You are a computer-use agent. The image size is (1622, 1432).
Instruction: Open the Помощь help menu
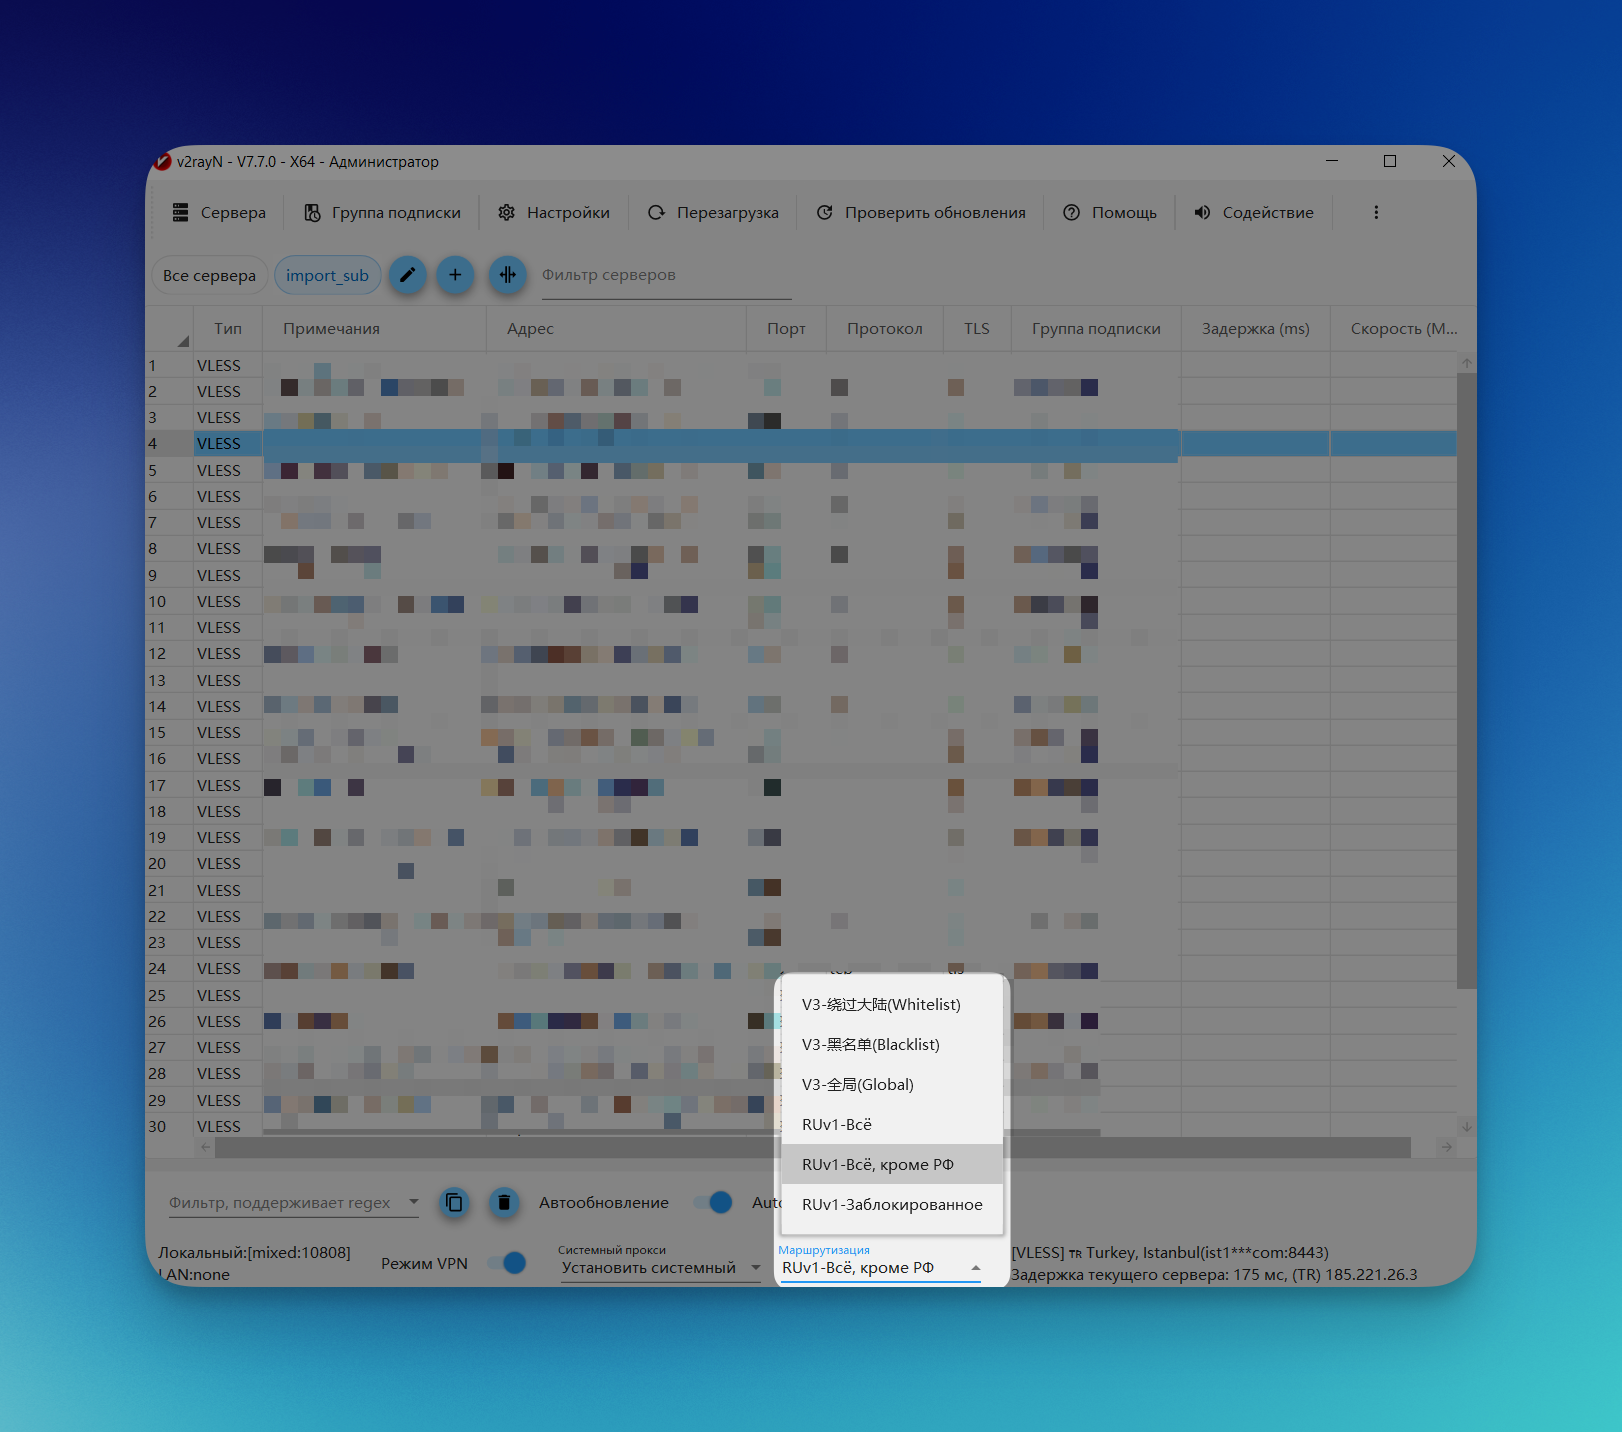(1110, 213)
